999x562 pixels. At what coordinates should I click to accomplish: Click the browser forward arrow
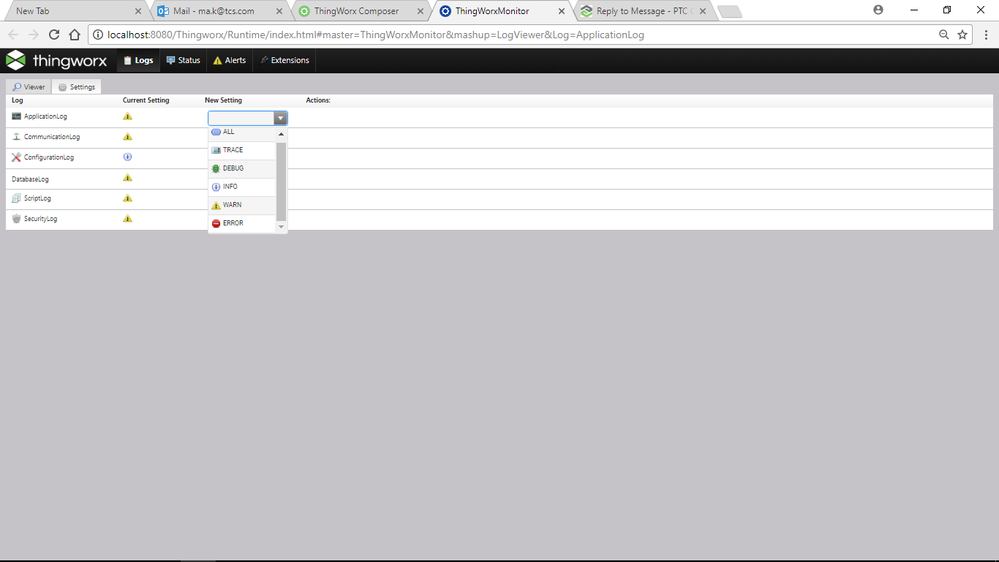pos(34,34)
